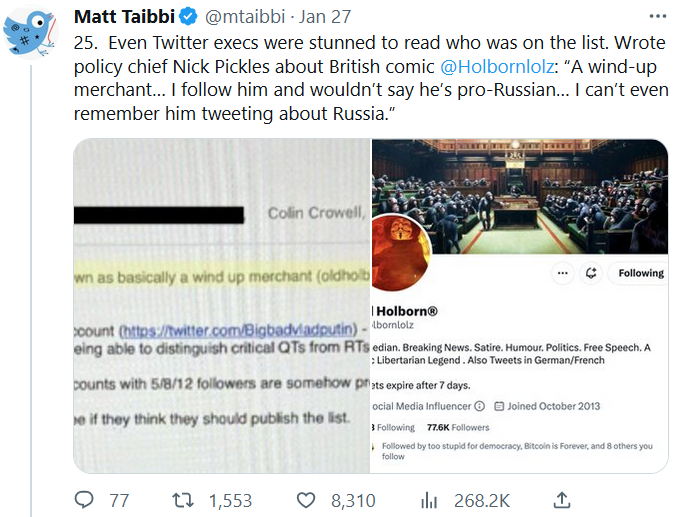Screen dimensions: 681x517
Task: Retweet this post via the retweet icon
Action: (x=183, y=499)
